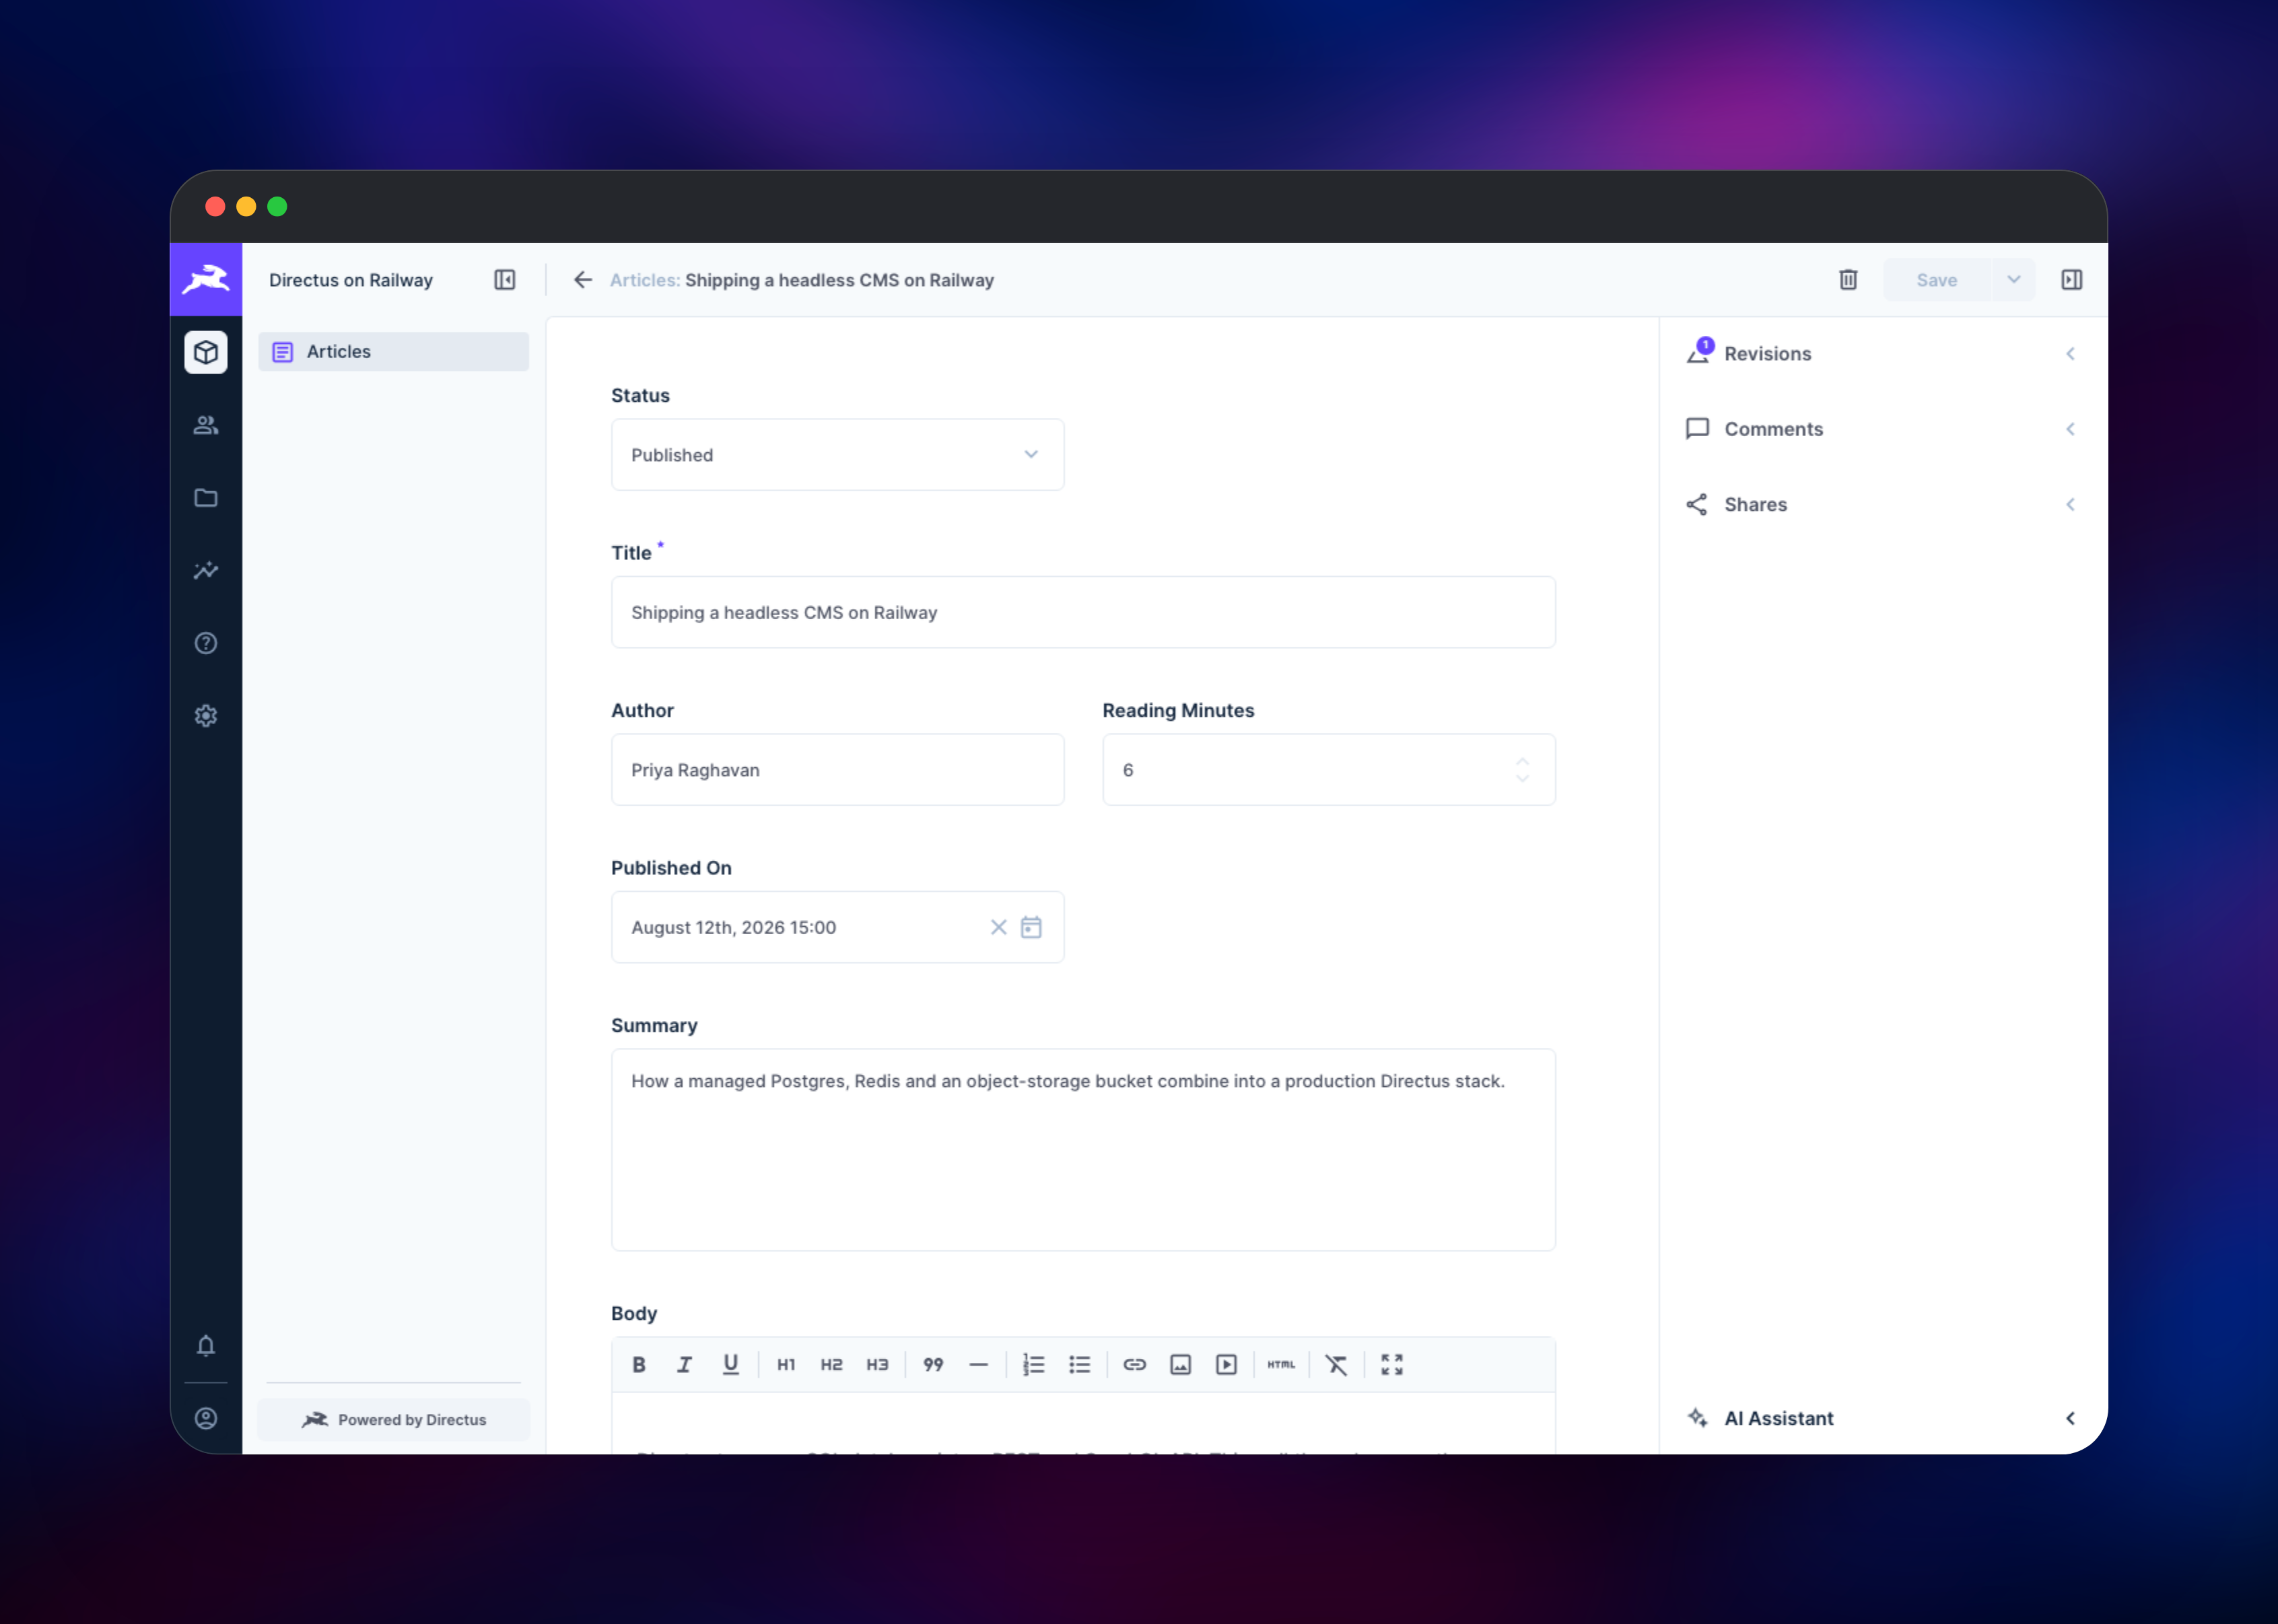Open the notifications bell
Screen dimensions: 2278x1624
pyautogui.click(x=206, y=1346)
